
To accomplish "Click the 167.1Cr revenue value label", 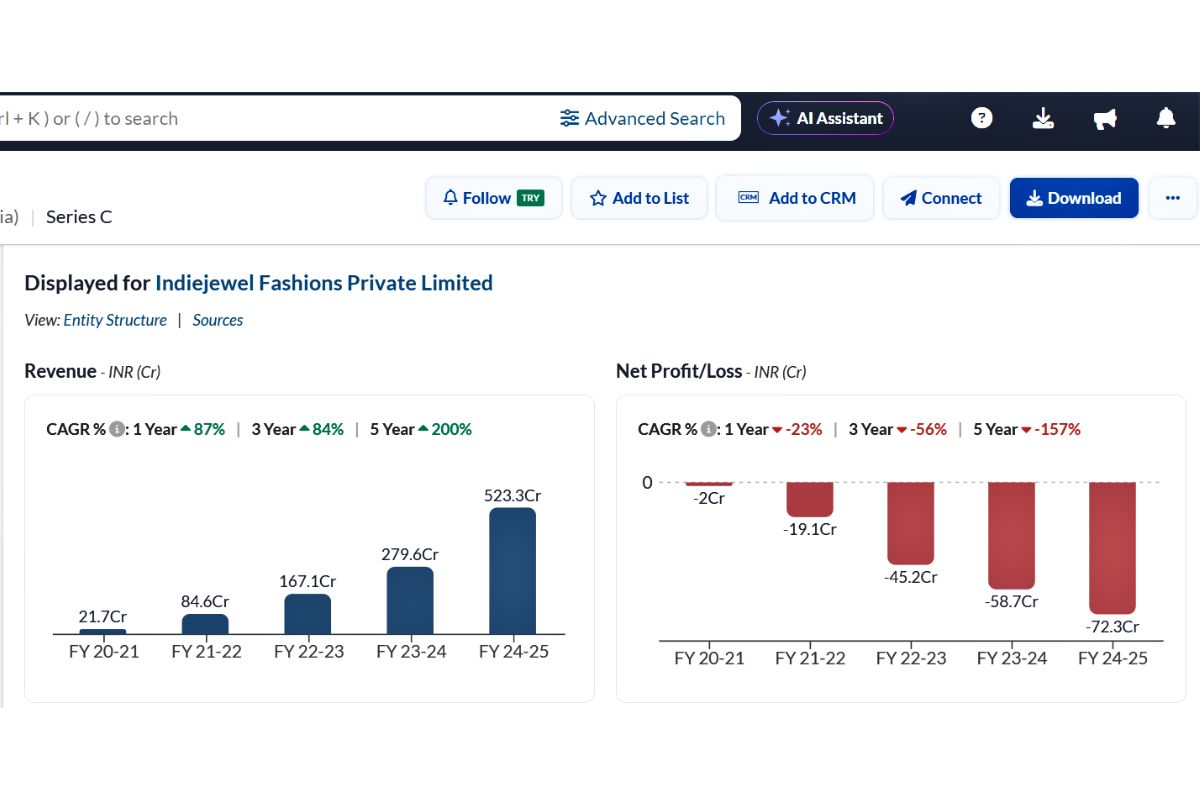I will pyautogui.click(x=307, y=581).
